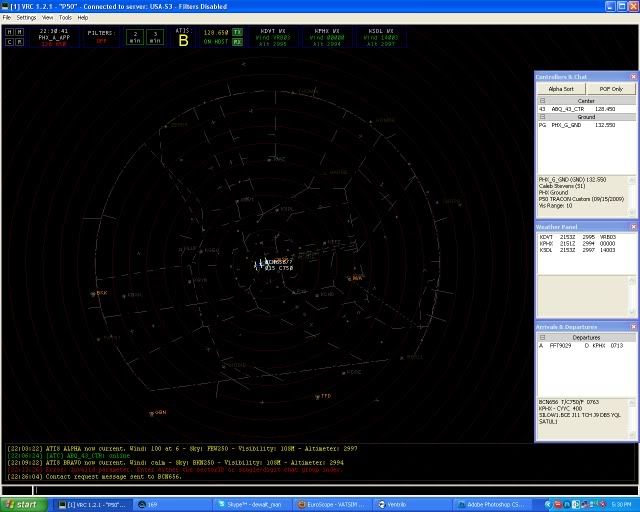This screenshot has height=512, width=640.
Task: Collapse the Ground controller group
Action: click(542, 117)
